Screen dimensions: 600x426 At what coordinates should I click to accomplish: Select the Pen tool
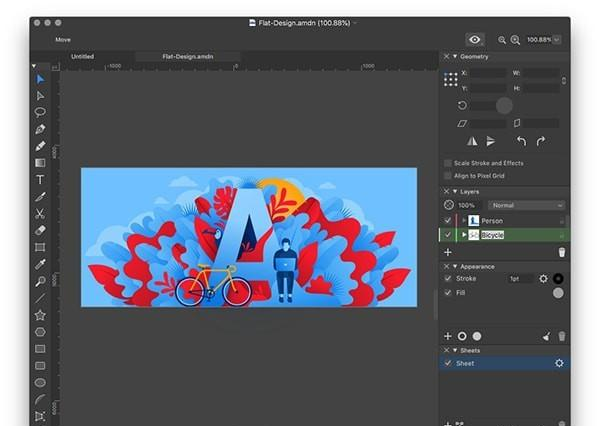(40, 129)
